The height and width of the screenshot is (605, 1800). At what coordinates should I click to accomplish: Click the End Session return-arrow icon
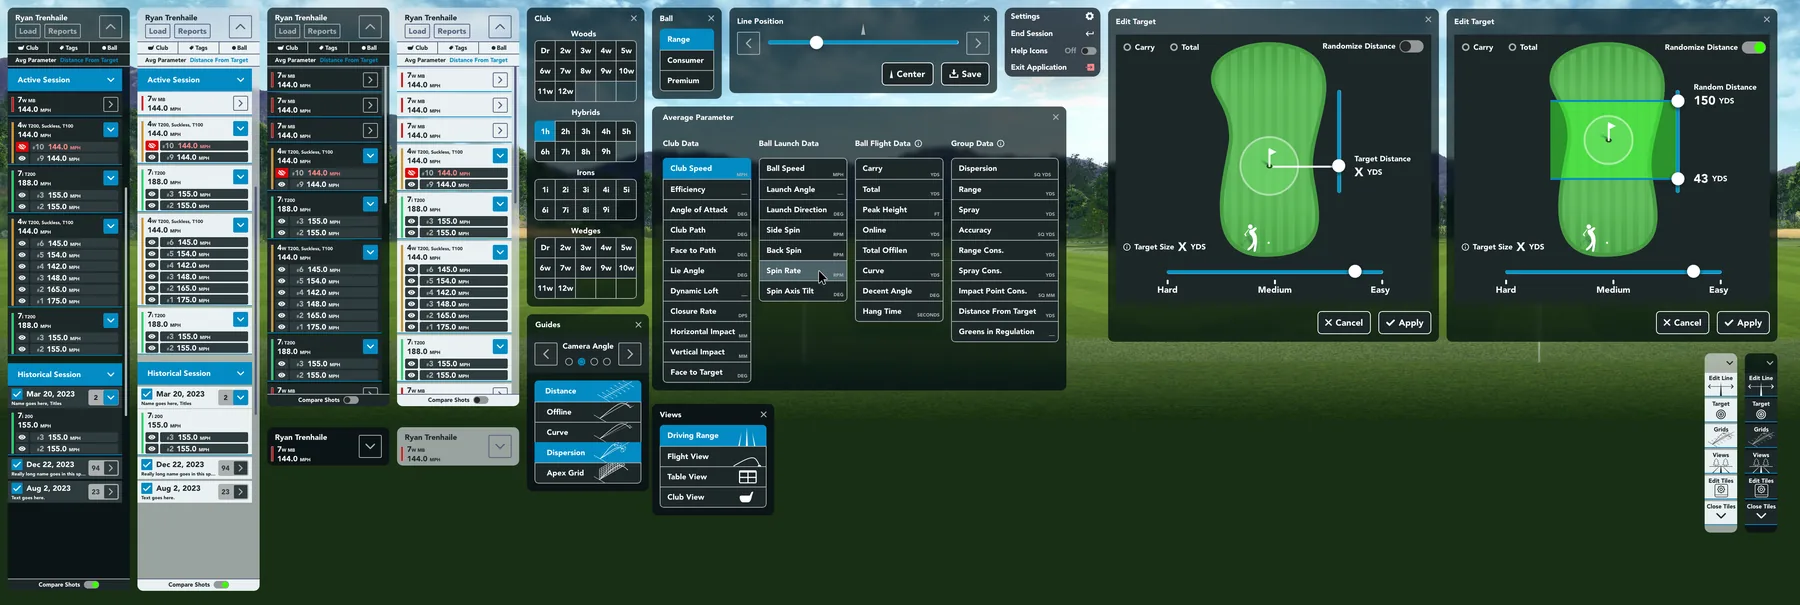click(x=1090, y=33)
